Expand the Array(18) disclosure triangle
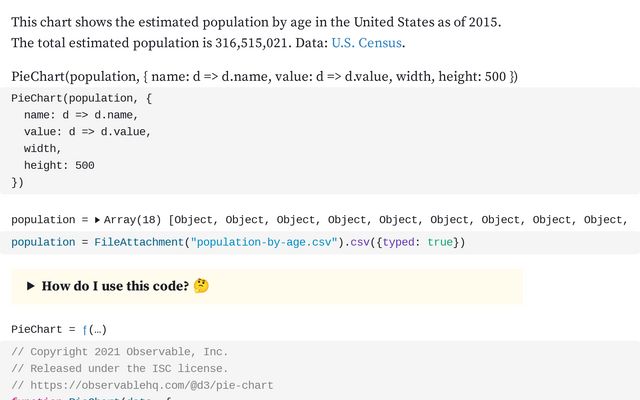This screenshot has width=640, height=400. (98, 220)
